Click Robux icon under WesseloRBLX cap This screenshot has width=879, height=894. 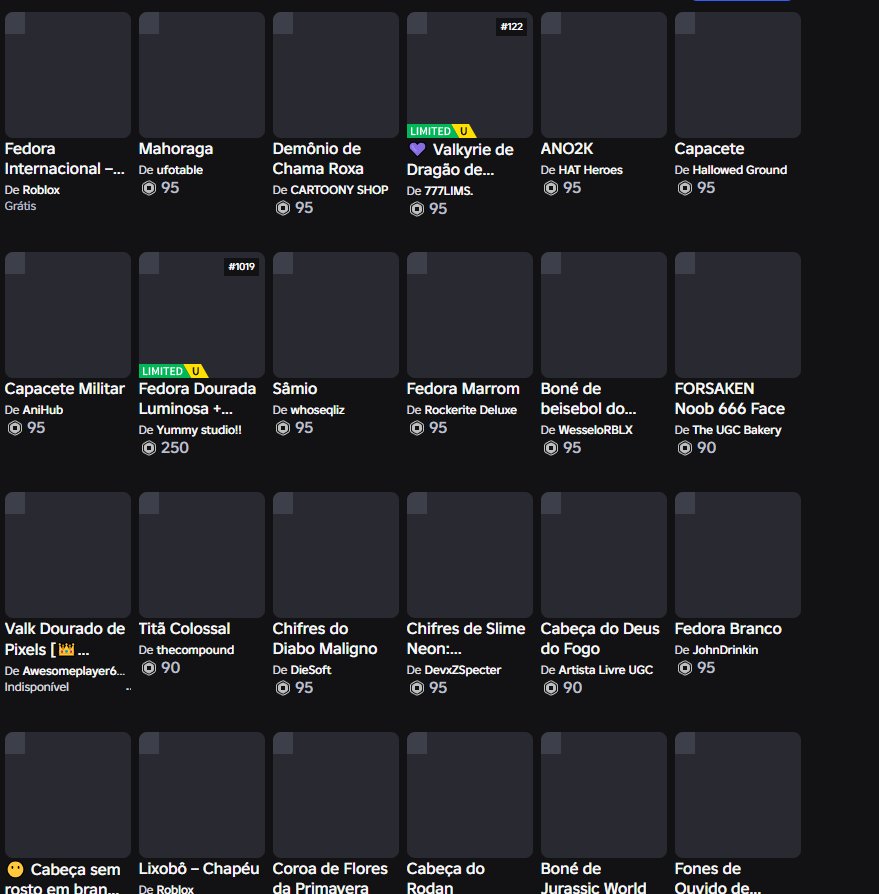[551, 448]
